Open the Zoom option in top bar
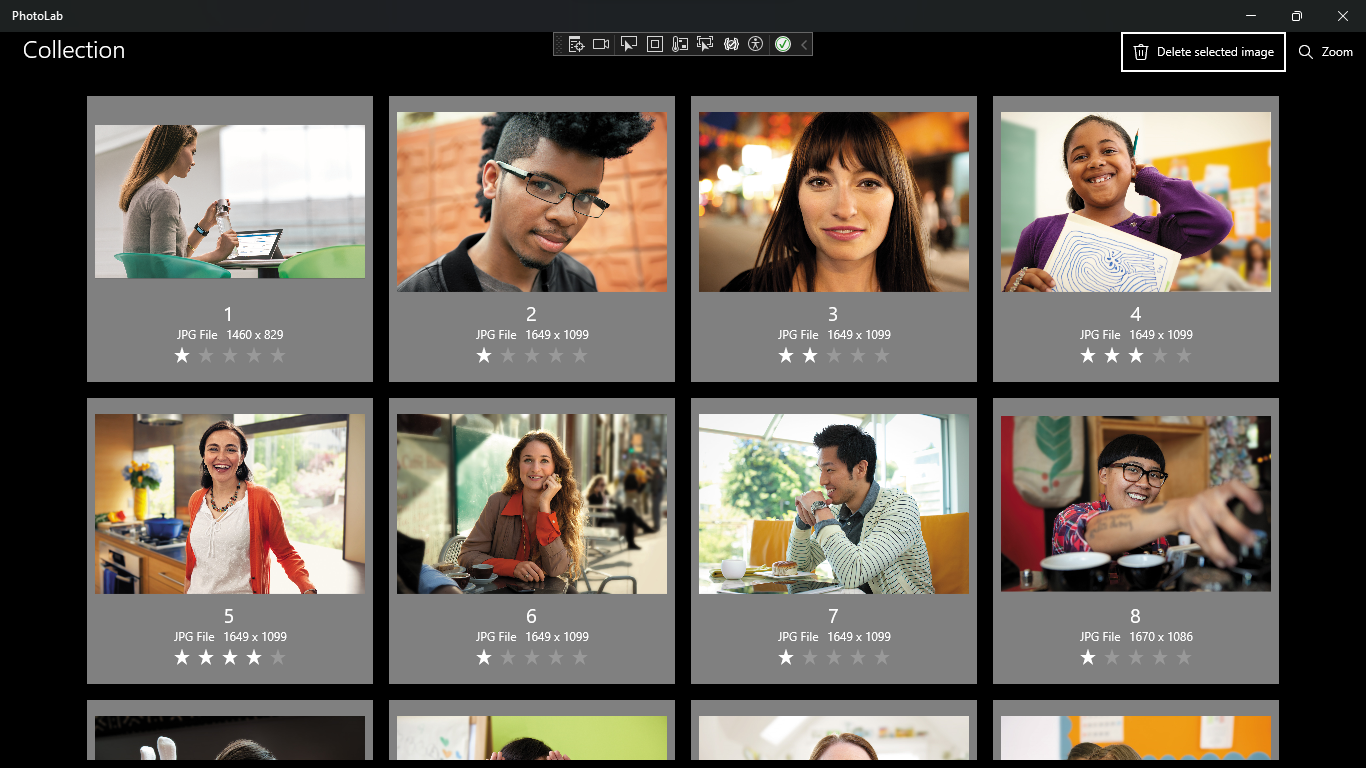The height and width of the screenshot is (768, 1366). pyautogui.click(x=1326, y=52)
